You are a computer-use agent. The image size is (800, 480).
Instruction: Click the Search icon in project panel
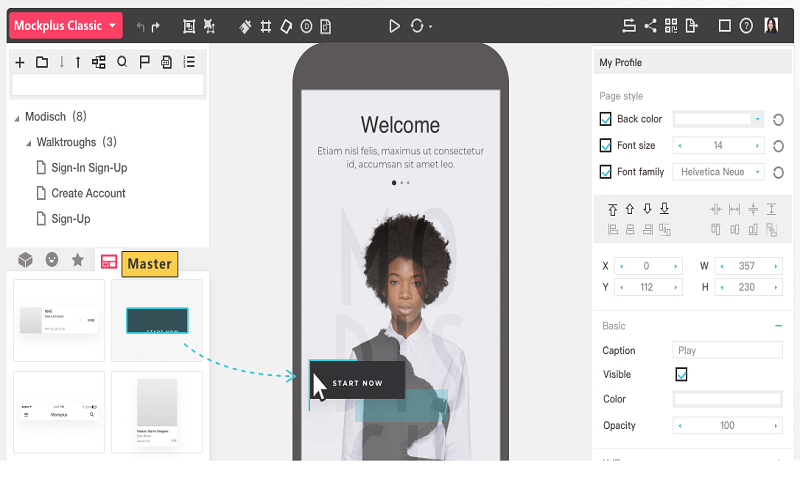click(122, 62)
